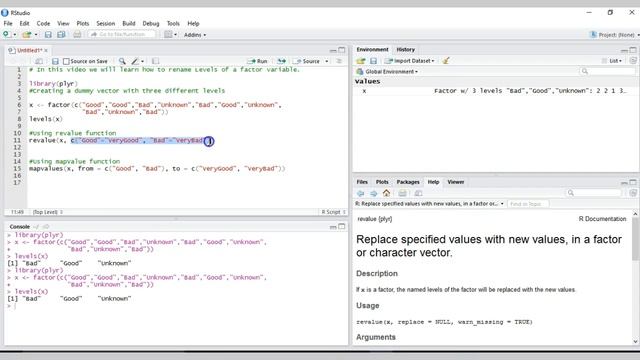Open the Code menu
This screenshot has height=360, width=640.
[x=43, y=24]
